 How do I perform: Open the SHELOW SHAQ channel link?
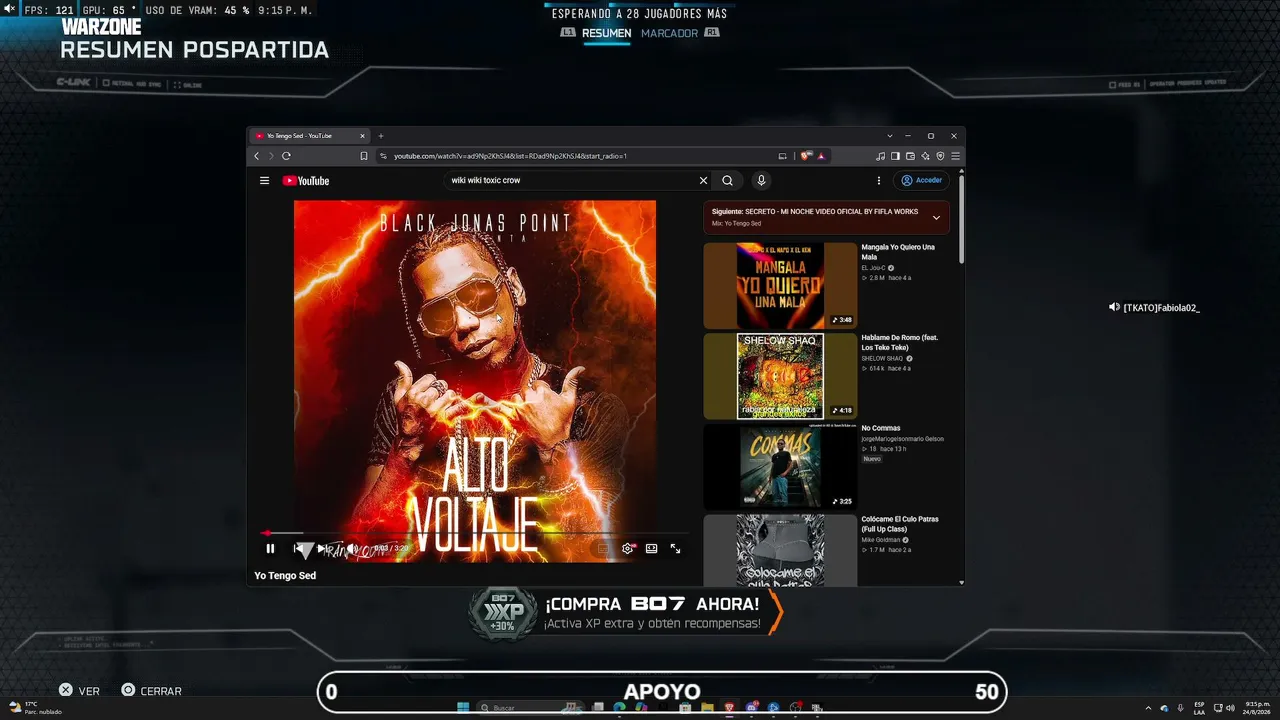click(x=882, y=358)
